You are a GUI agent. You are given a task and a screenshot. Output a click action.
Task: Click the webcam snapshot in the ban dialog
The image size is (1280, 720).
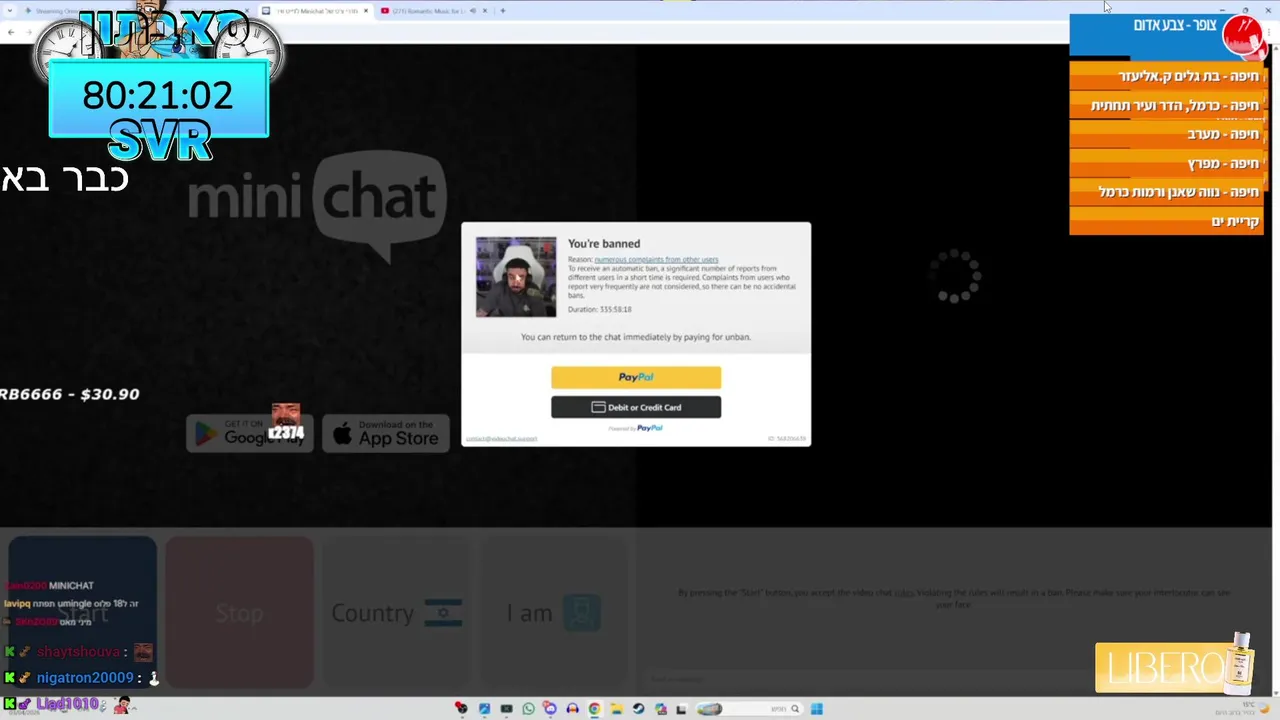[x=516, y=277]
